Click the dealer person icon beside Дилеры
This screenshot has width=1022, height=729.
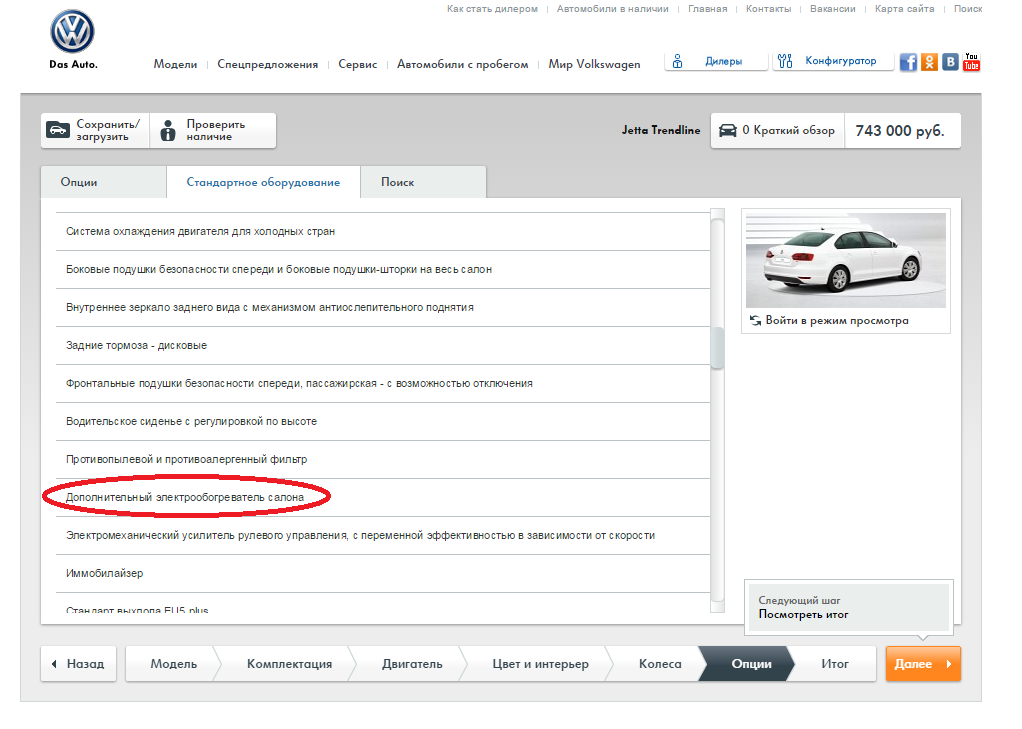678,61
